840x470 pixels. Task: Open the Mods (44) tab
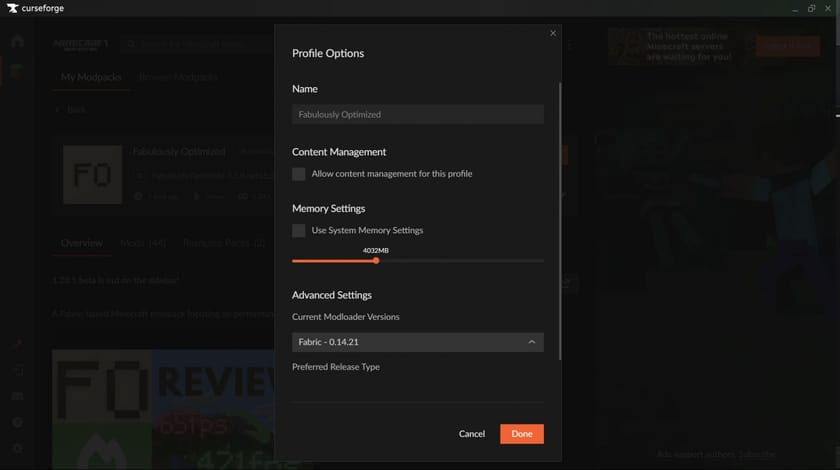[143, 243]
